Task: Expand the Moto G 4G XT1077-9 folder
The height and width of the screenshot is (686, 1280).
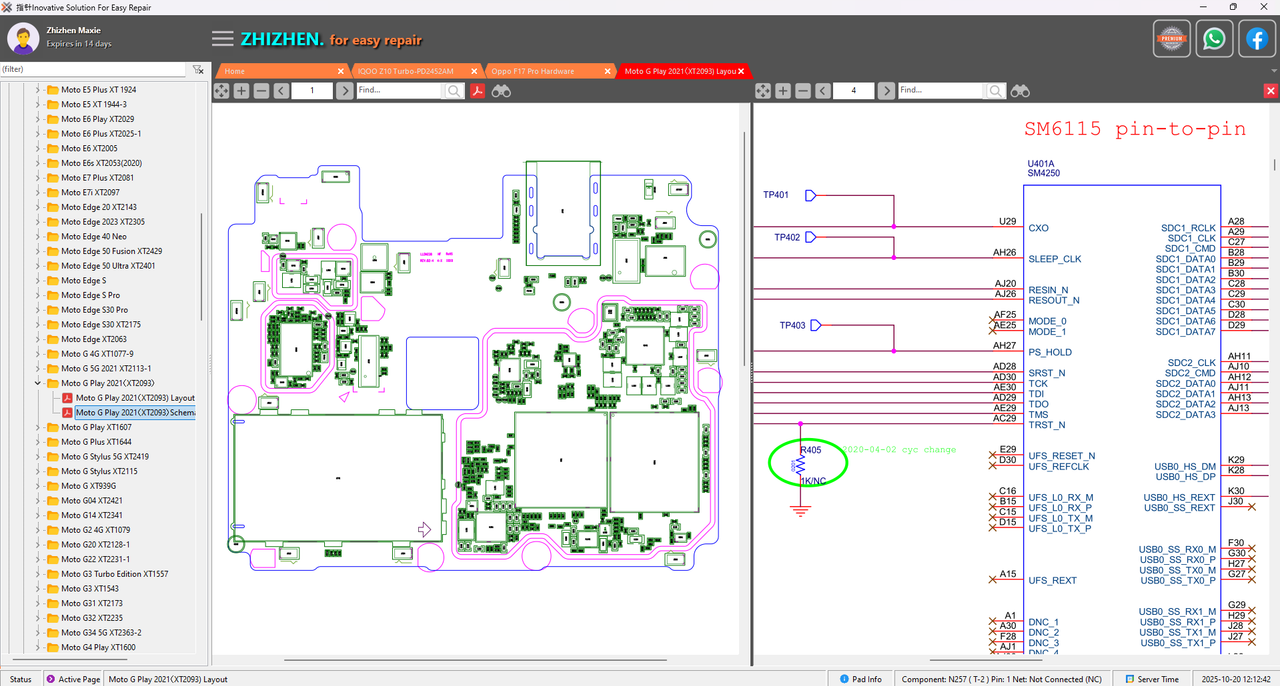Action: [x=38, y=354]
